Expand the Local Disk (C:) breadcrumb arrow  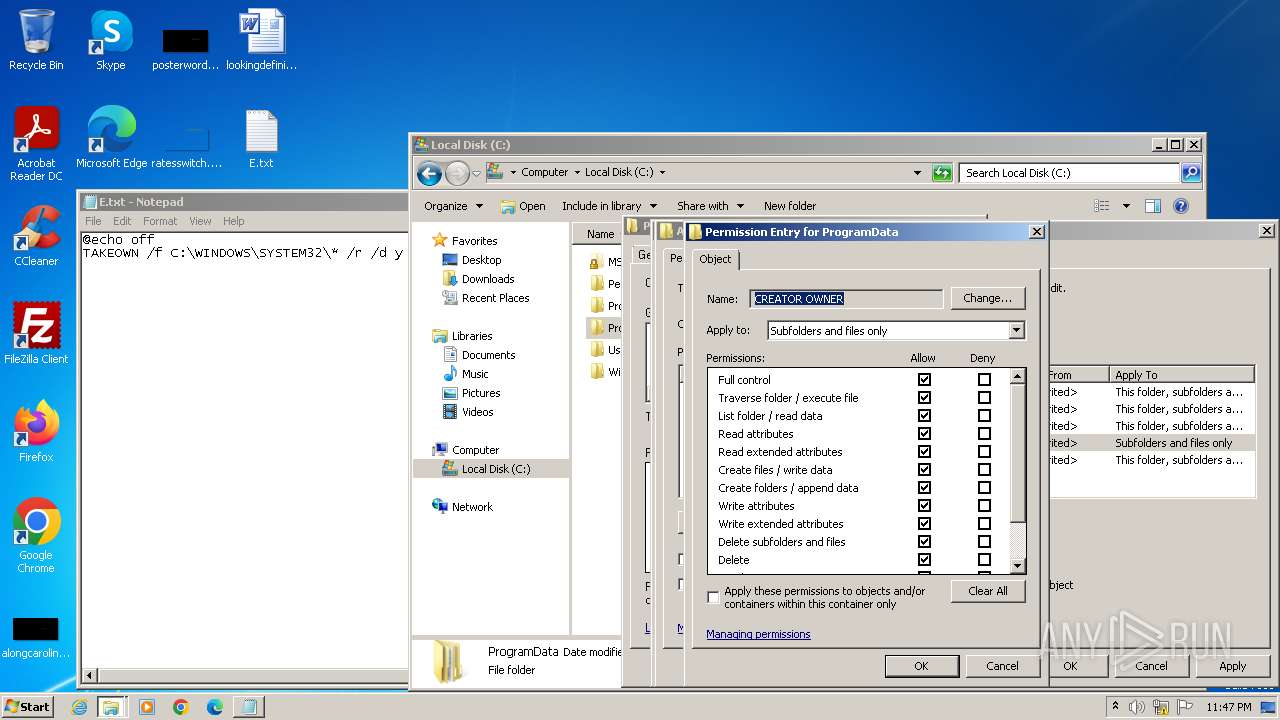(x=662, y=173)
